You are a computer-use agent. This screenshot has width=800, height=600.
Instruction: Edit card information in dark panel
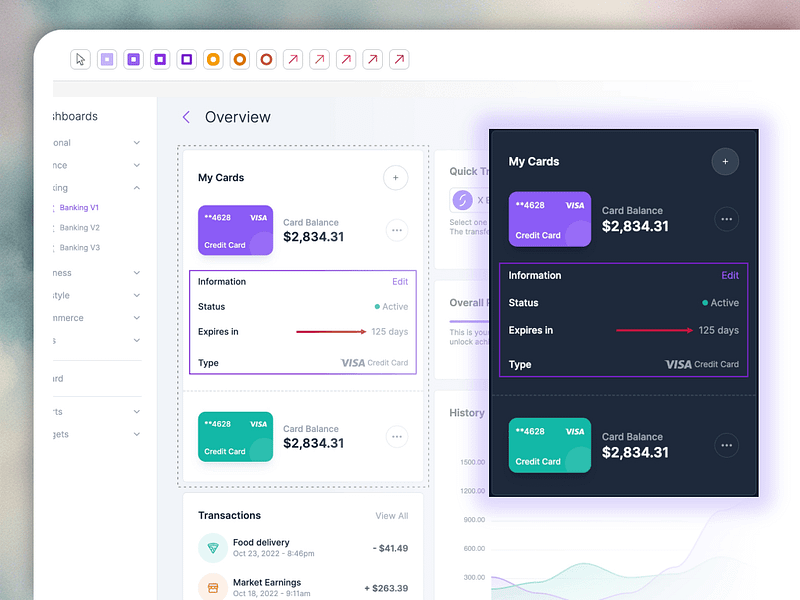(x=730, y=276)
